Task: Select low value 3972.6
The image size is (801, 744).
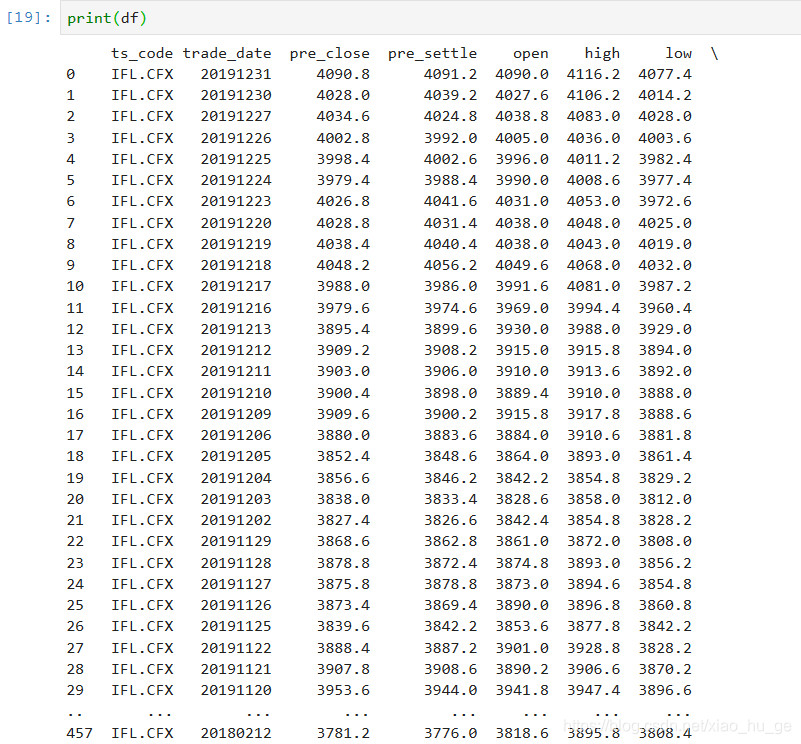Action: (x=665, y=201)
